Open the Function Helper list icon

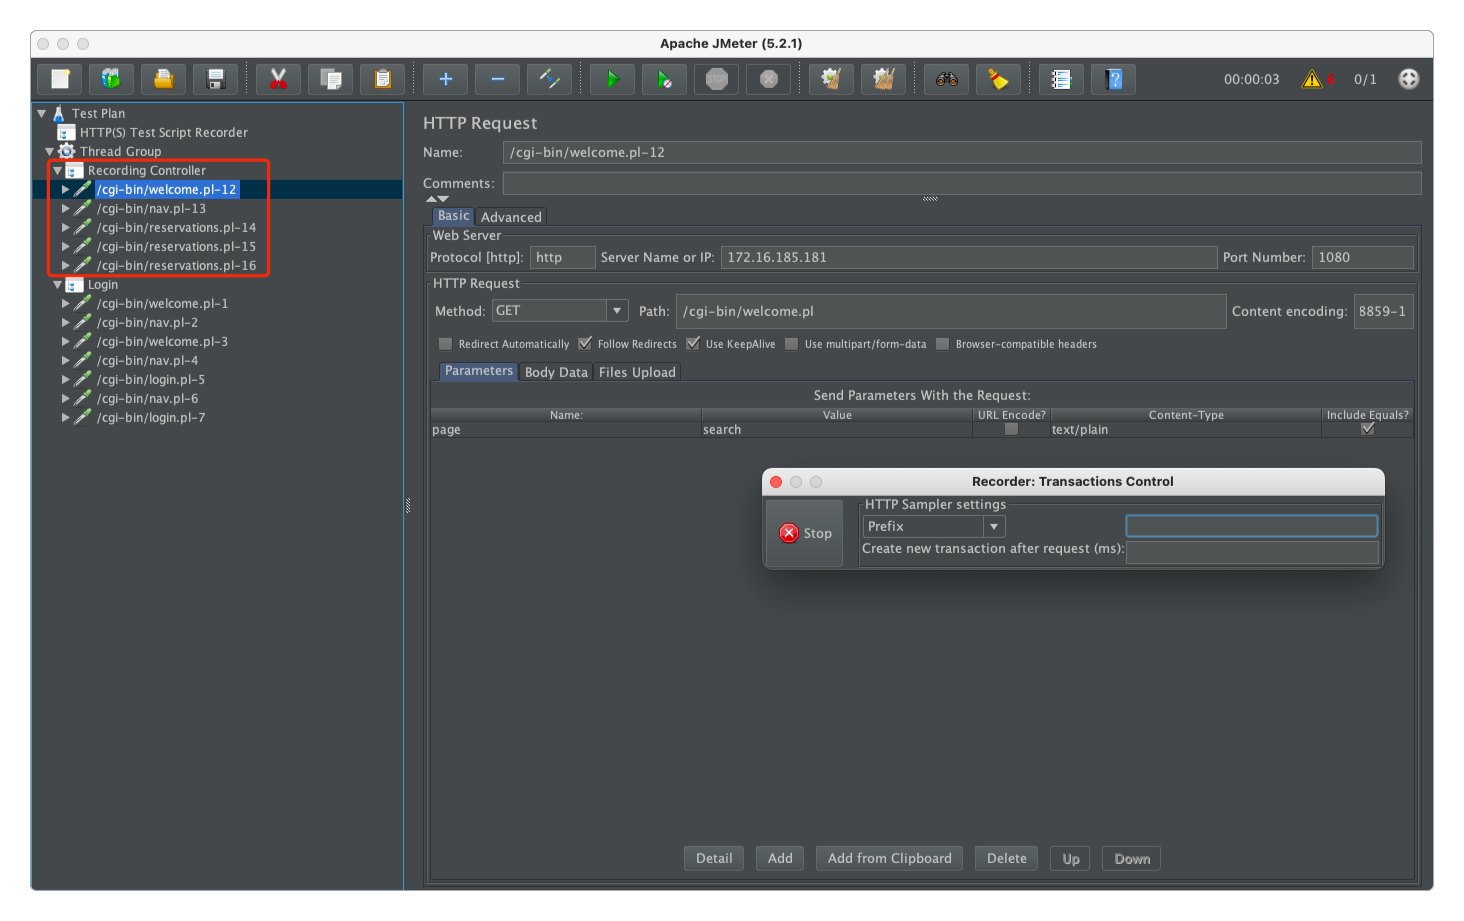click(1062, 79)
